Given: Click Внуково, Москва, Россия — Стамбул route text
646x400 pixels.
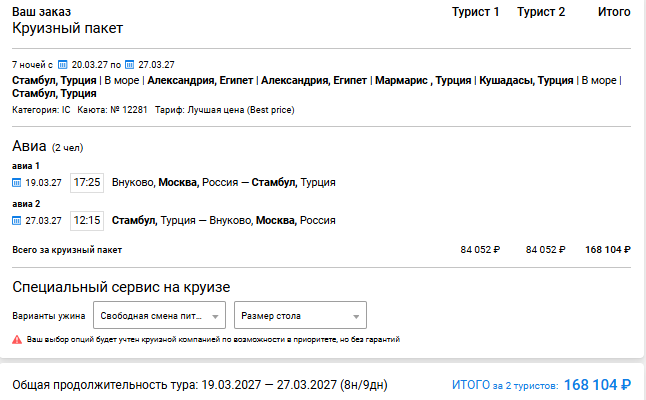Looking at the screenshot, I should [x=224, y=182].
